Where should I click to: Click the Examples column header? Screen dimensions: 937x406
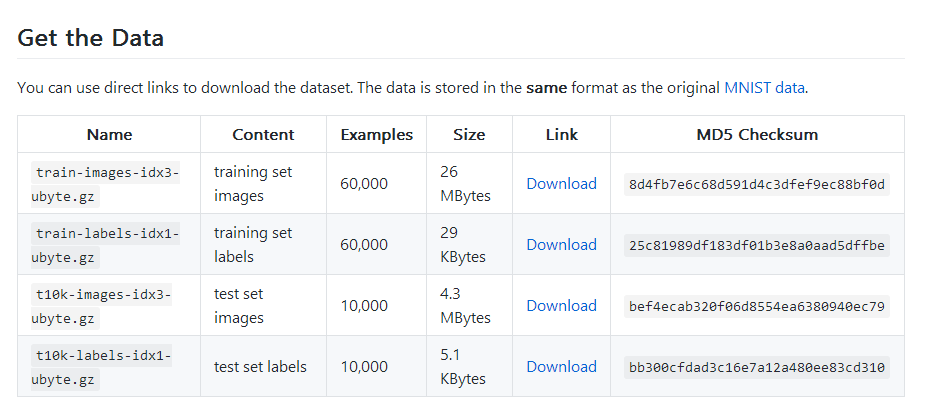click(376, 134)
